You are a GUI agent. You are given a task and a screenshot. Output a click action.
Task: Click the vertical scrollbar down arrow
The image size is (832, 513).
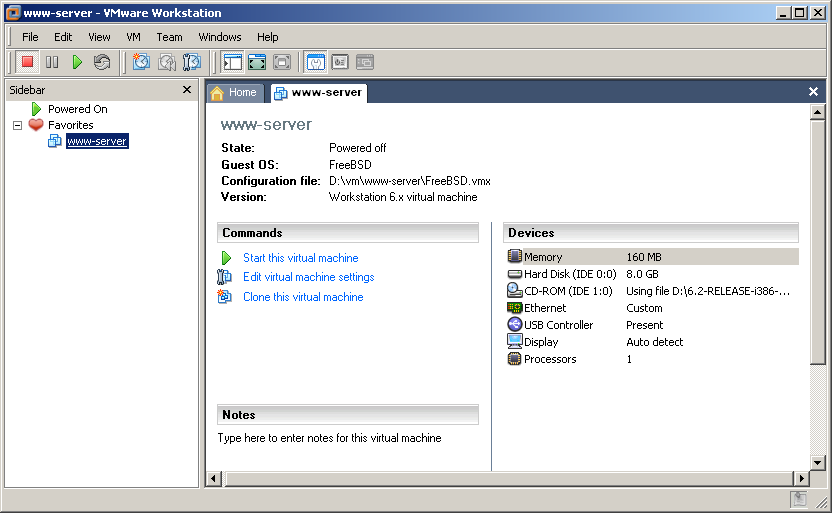pos(817,463)
